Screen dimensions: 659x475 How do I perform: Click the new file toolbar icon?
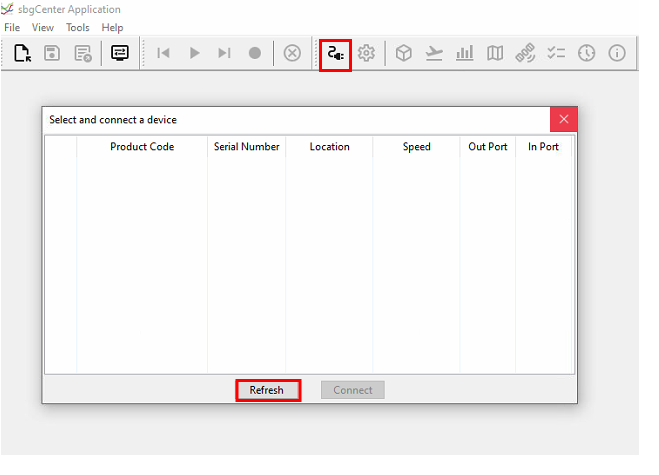[22, 53]
